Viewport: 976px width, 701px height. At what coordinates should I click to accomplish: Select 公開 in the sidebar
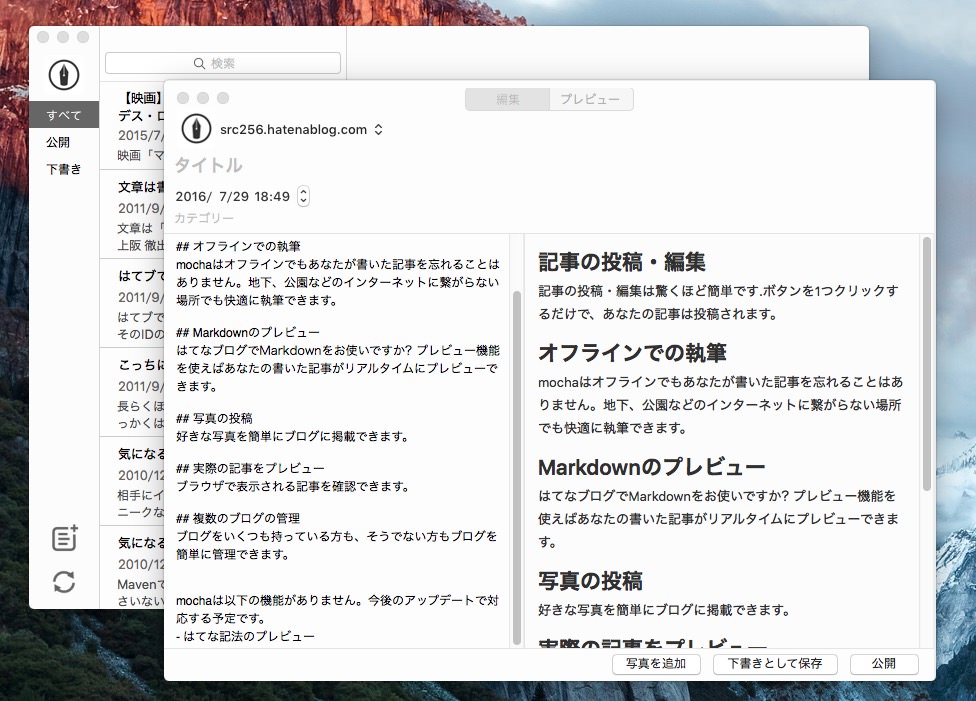coord(58,142)
